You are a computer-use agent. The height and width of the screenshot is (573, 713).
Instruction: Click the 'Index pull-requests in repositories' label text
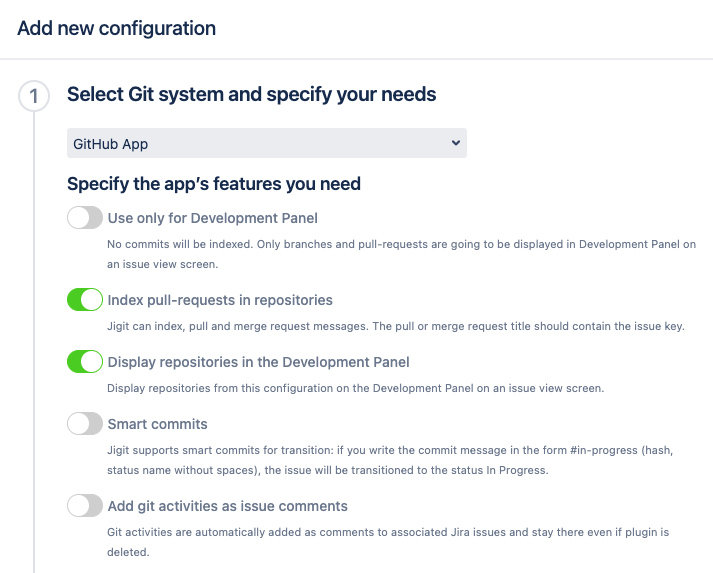pos(220,300)
